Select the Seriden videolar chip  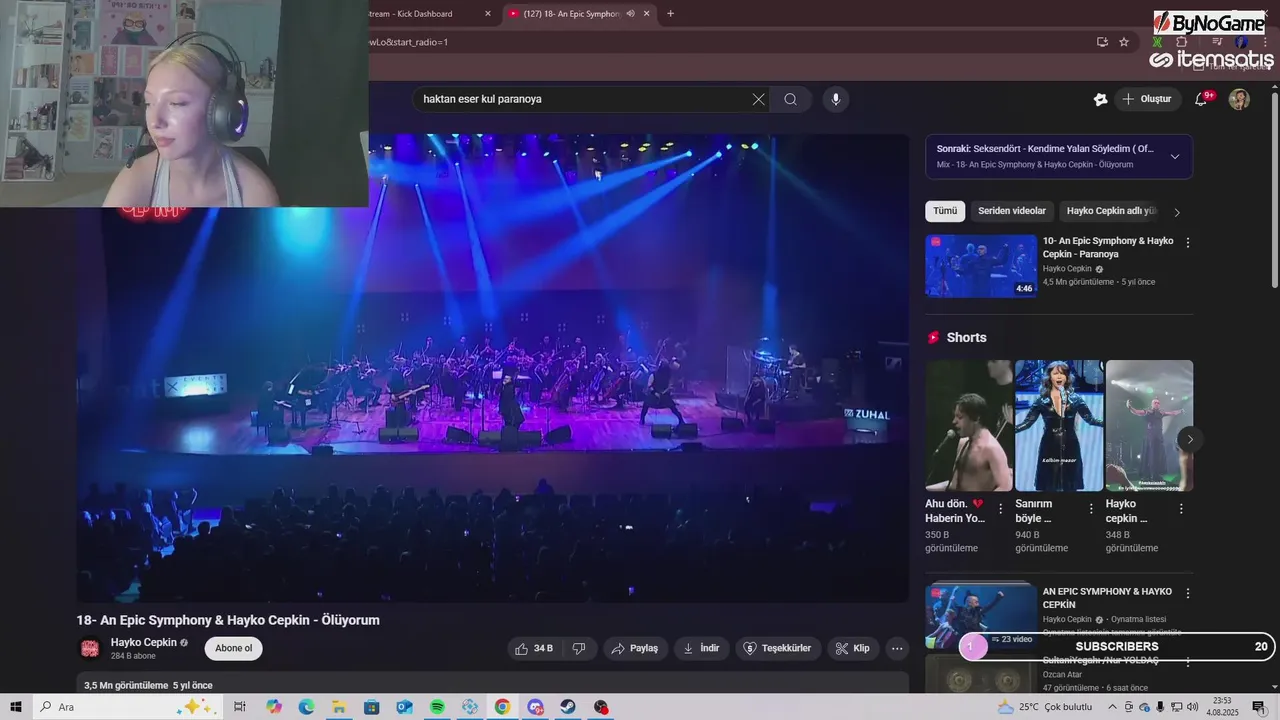pos(1011,211)
